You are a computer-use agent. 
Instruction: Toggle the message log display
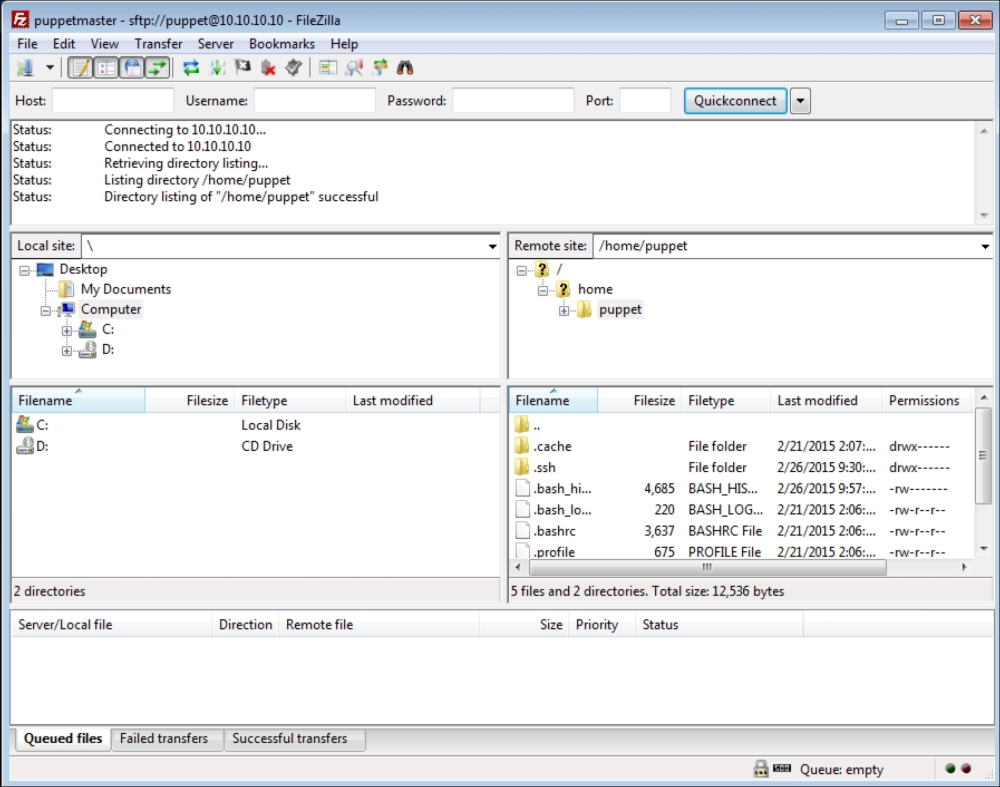80,68
